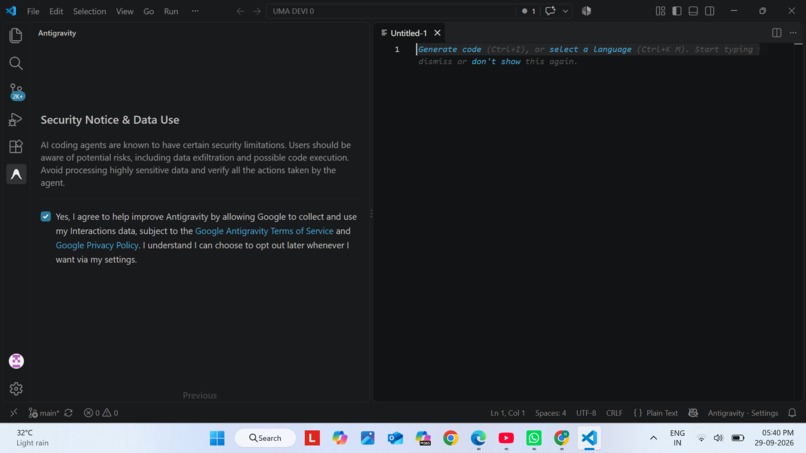Viewport: 806px width, 453px height.
Task: Click Generate code link in editor
Action: [450, 49]
